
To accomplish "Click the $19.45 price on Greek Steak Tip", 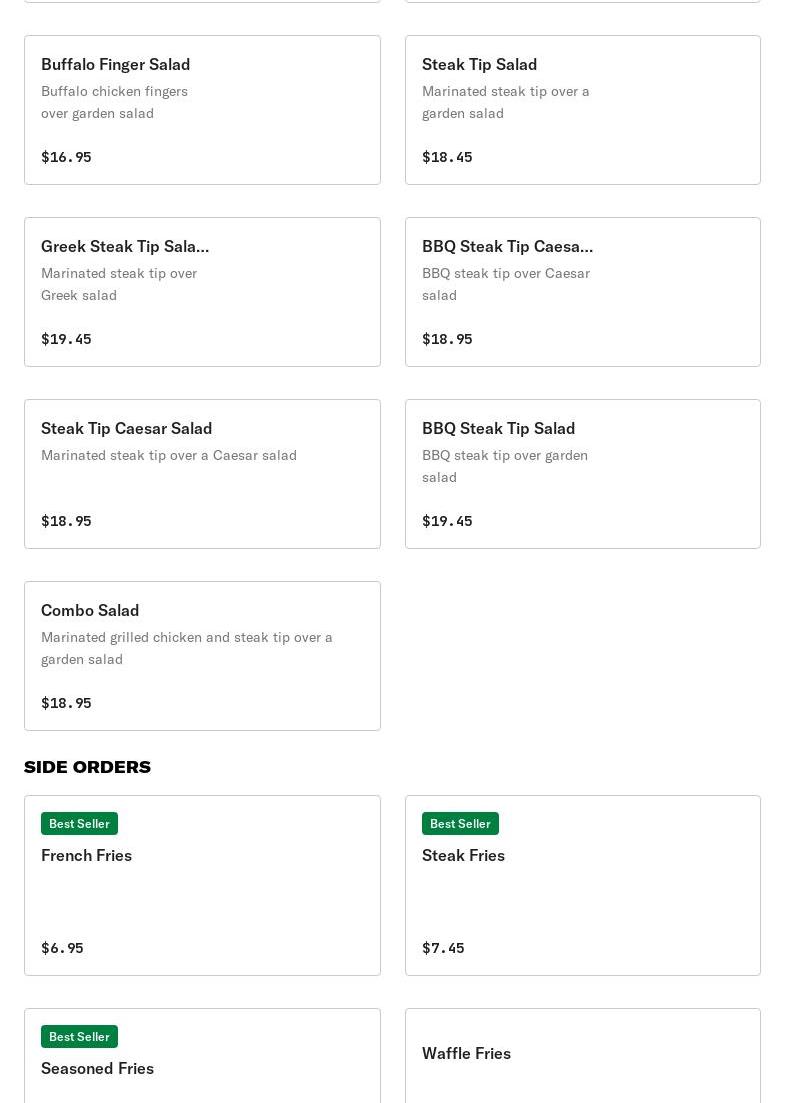I will (x=66, y=339).
